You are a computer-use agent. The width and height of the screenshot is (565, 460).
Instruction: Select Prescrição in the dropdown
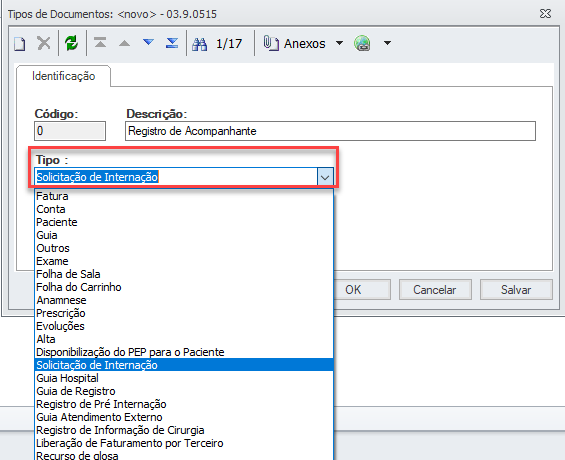(184, 313)
